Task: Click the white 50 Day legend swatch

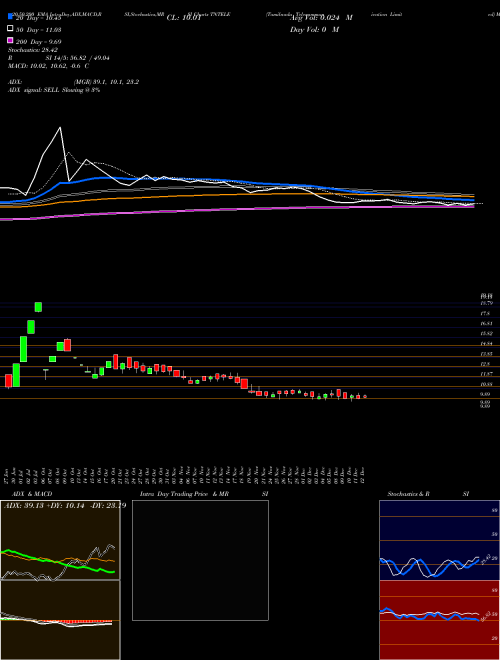Action: (10, 29)
